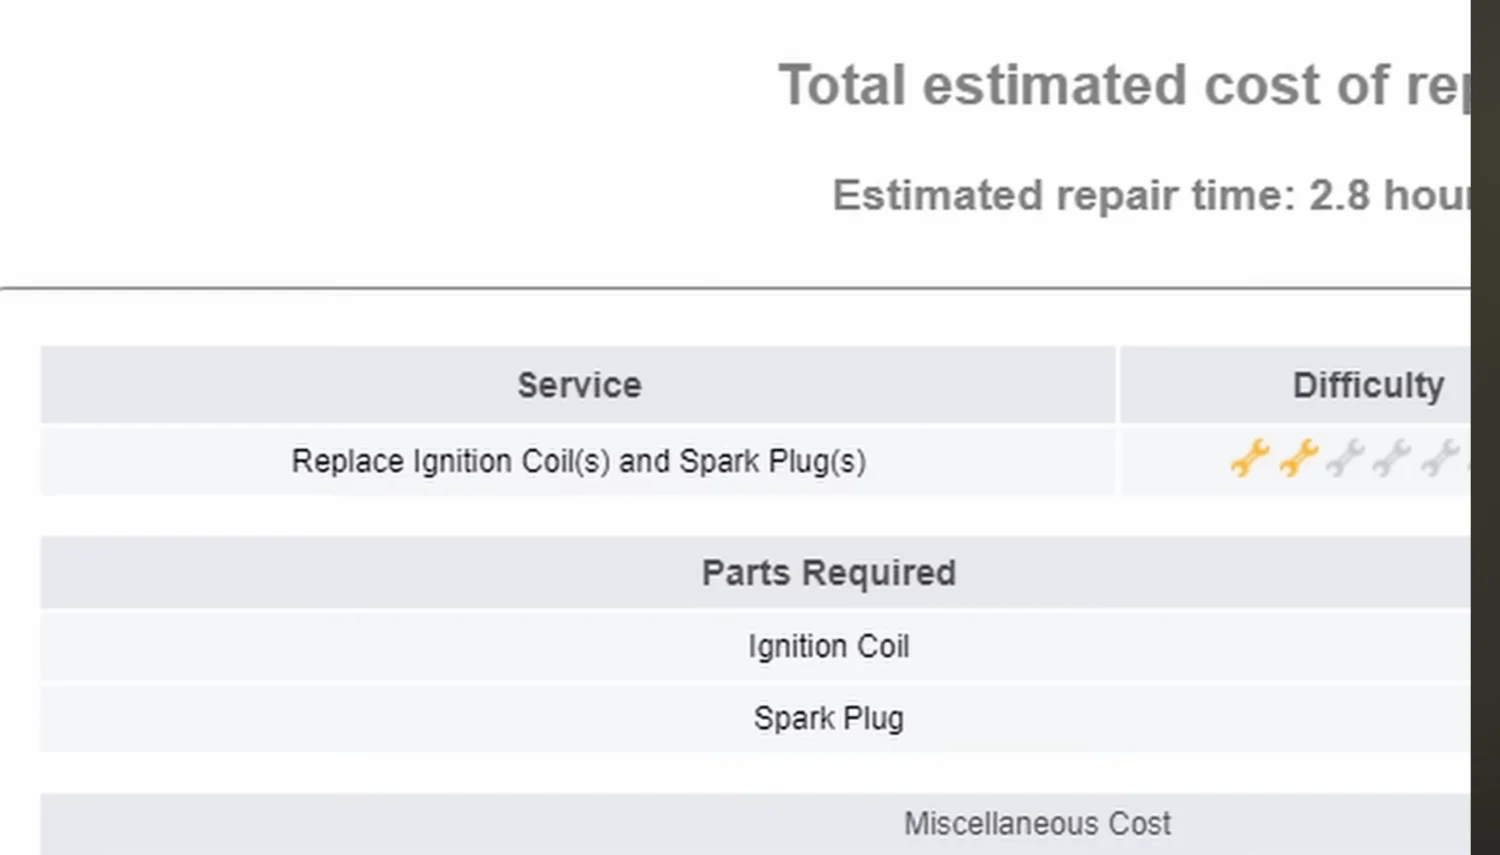This screenshot has height=855, width=1500.
Task: Click the Parts Required header
Action: tap(755, 573)
